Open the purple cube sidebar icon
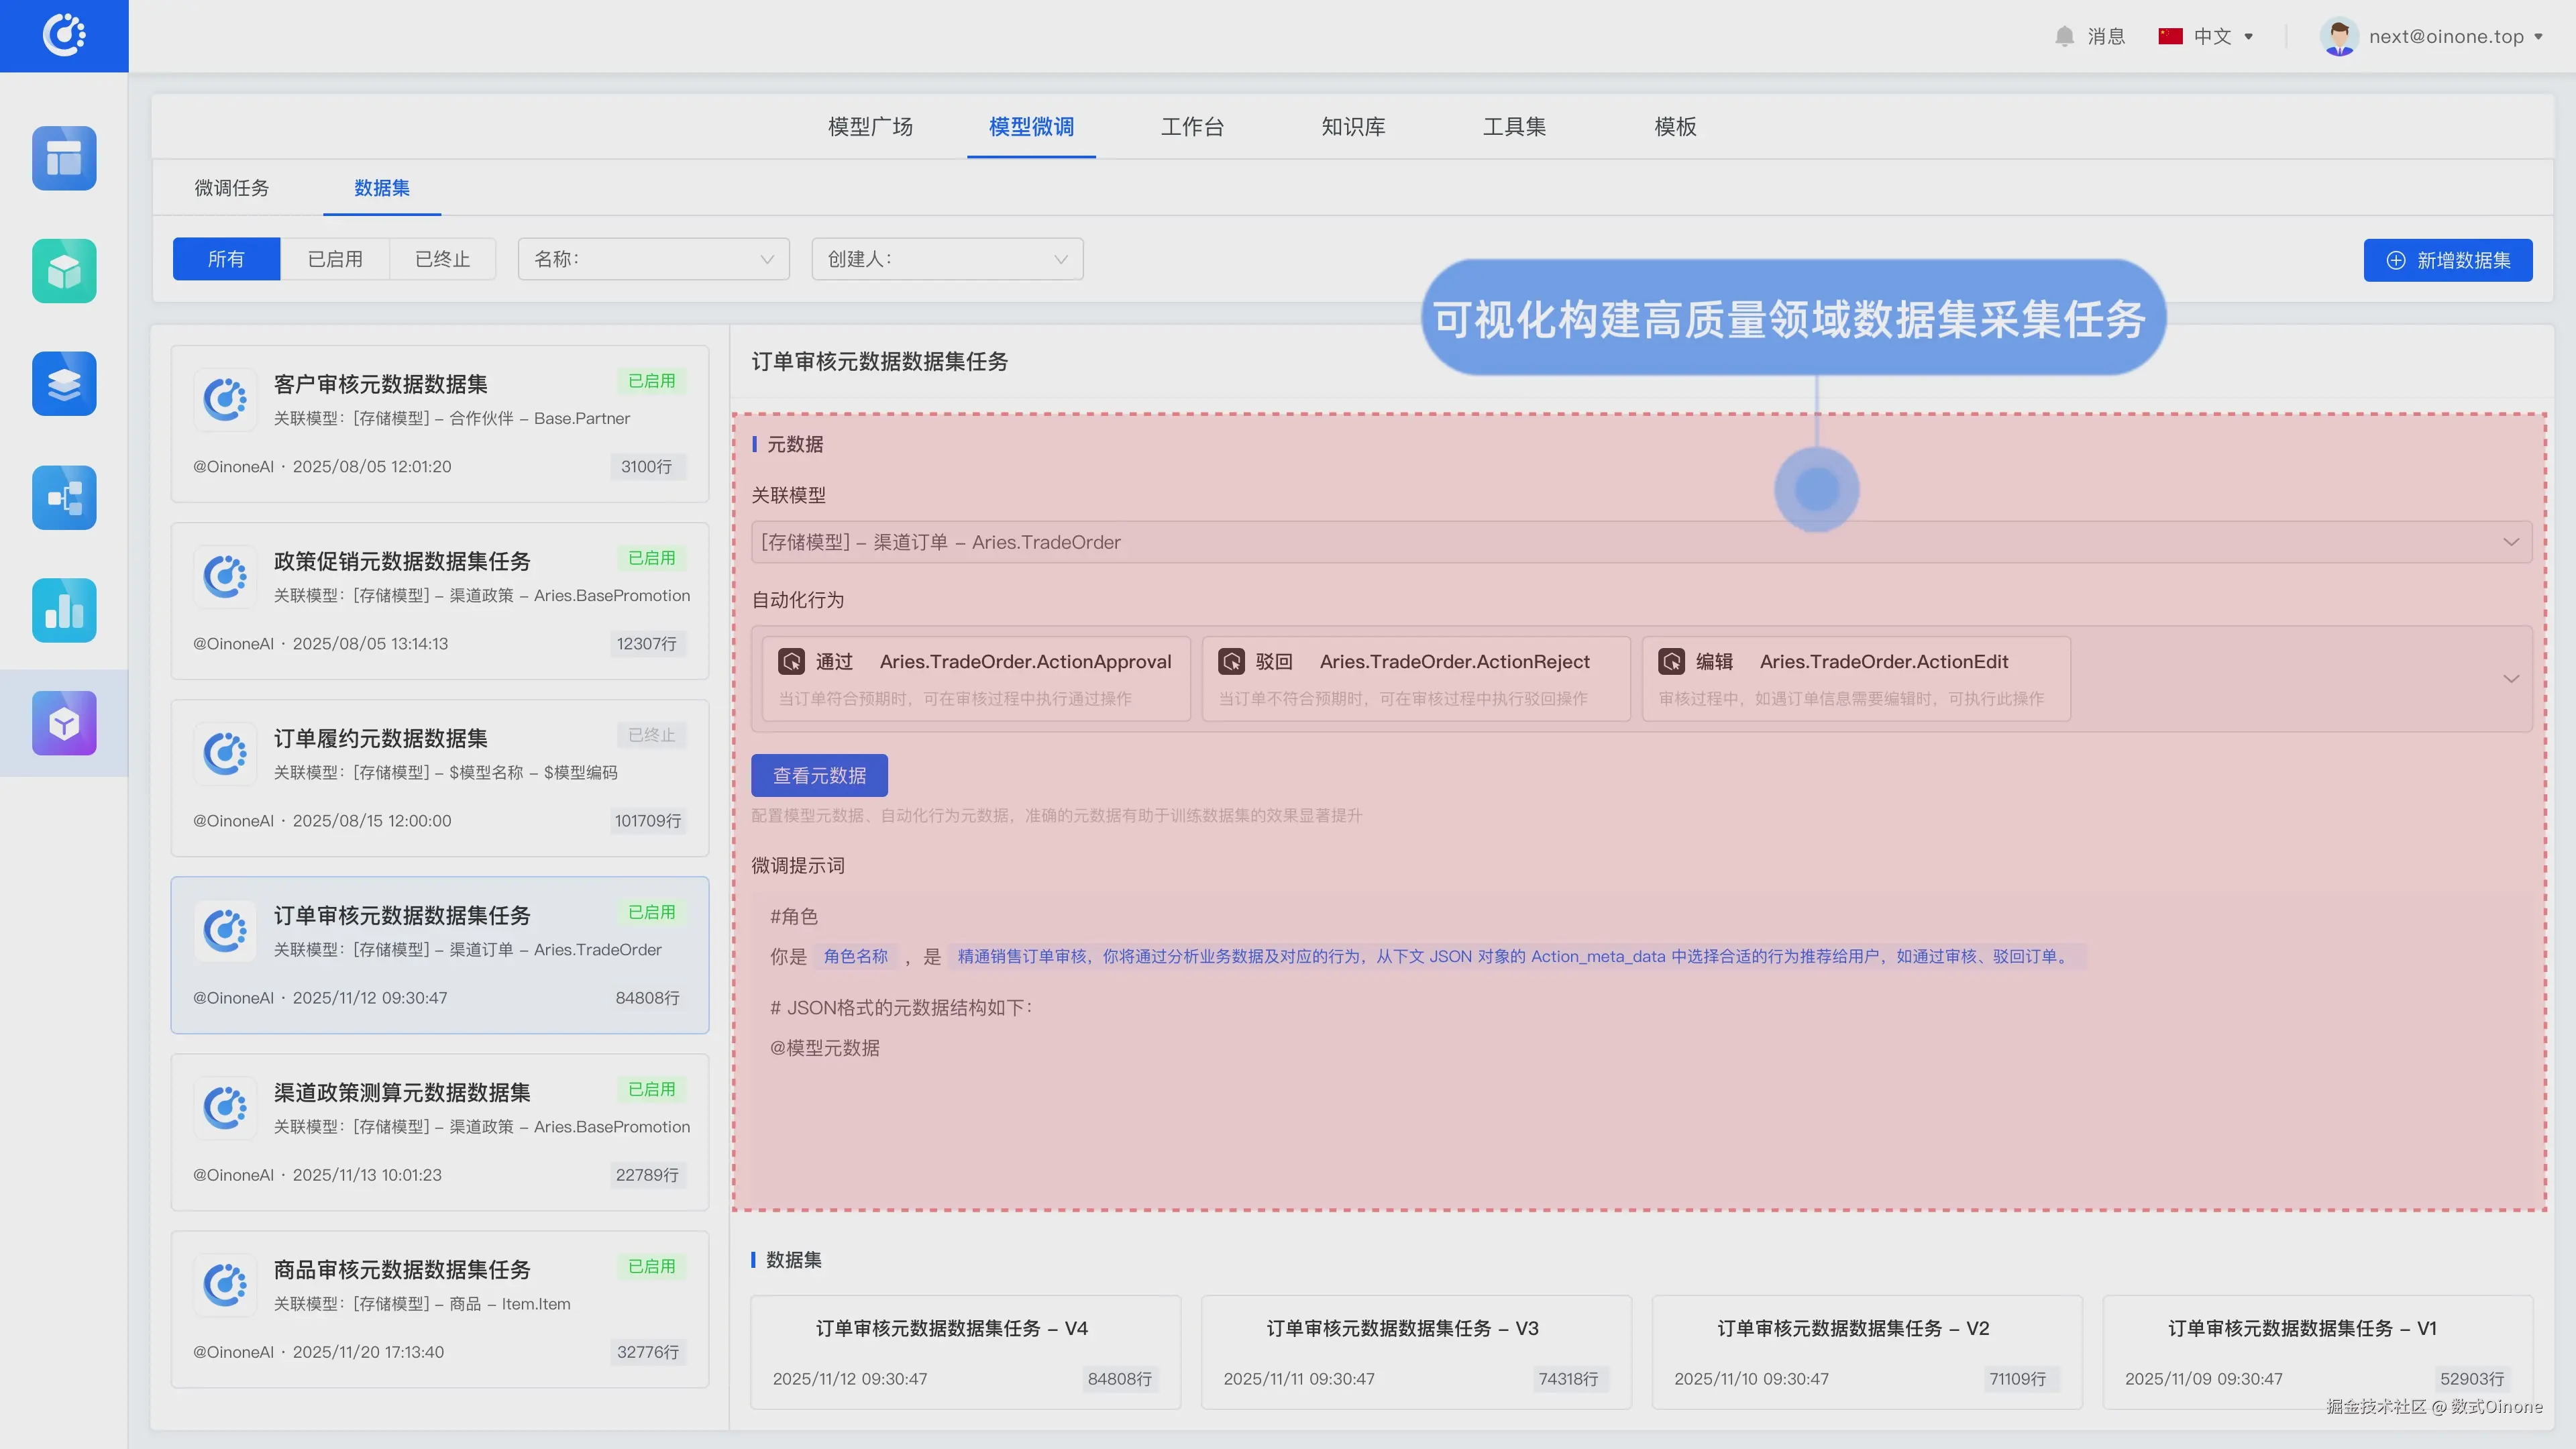 [x=64, y=723]
